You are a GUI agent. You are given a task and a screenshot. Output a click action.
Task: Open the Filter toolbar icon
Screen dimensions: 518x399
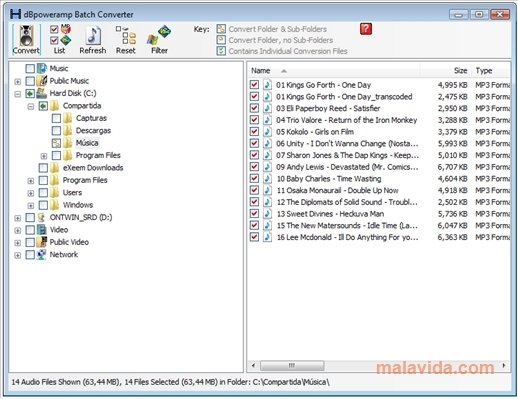click(x=159, y=35)
